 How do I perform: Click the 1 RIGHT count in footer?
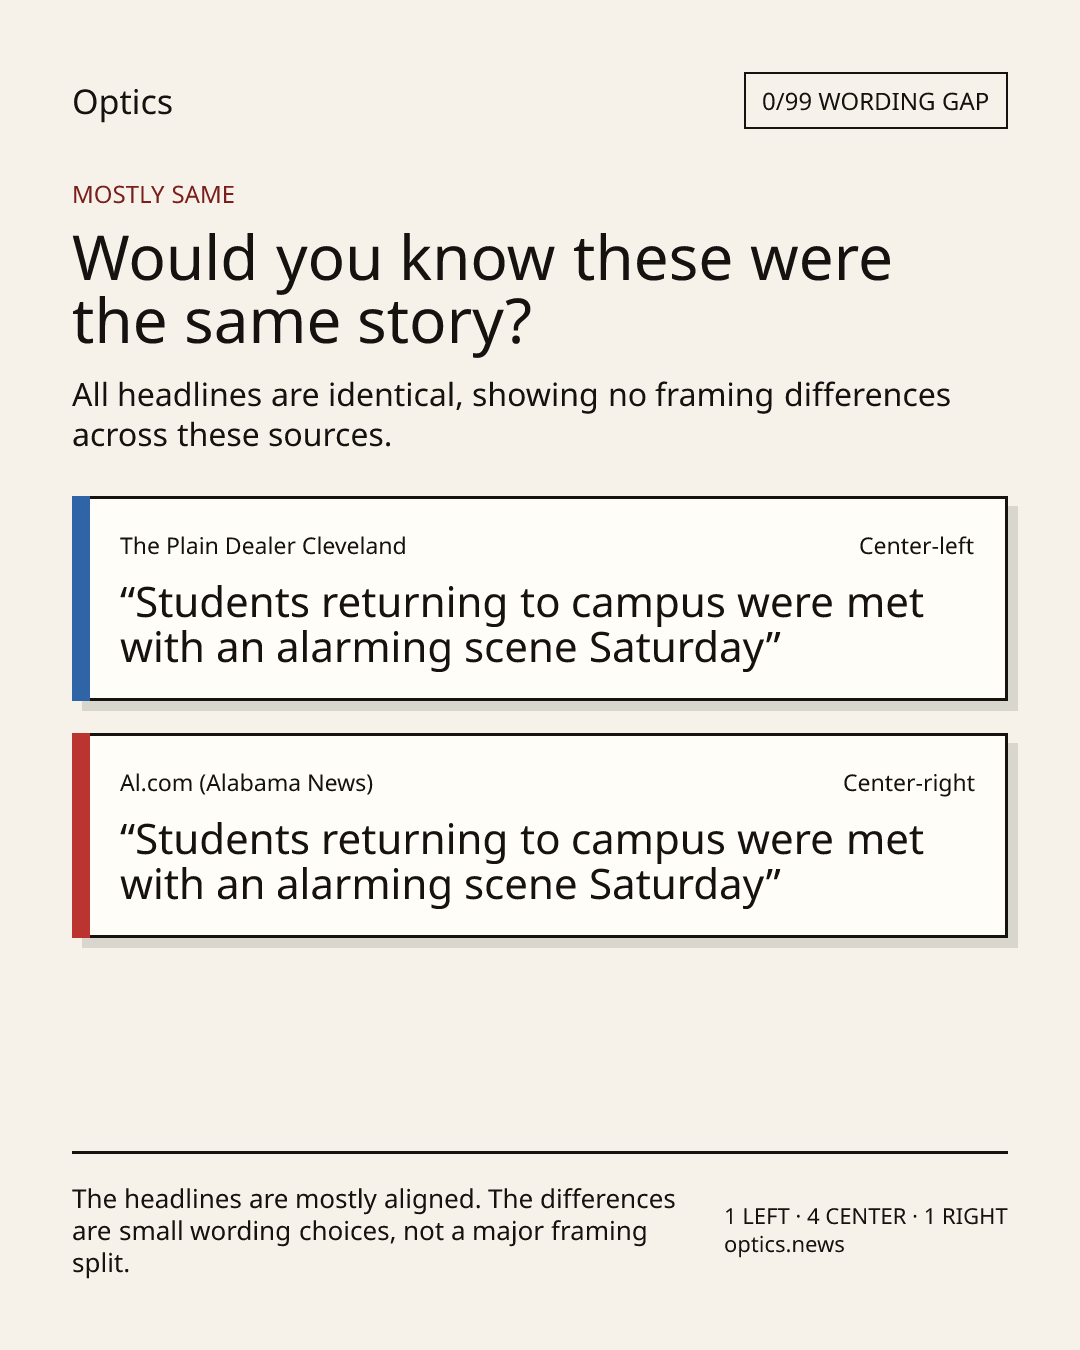(x=965, y=1217)
